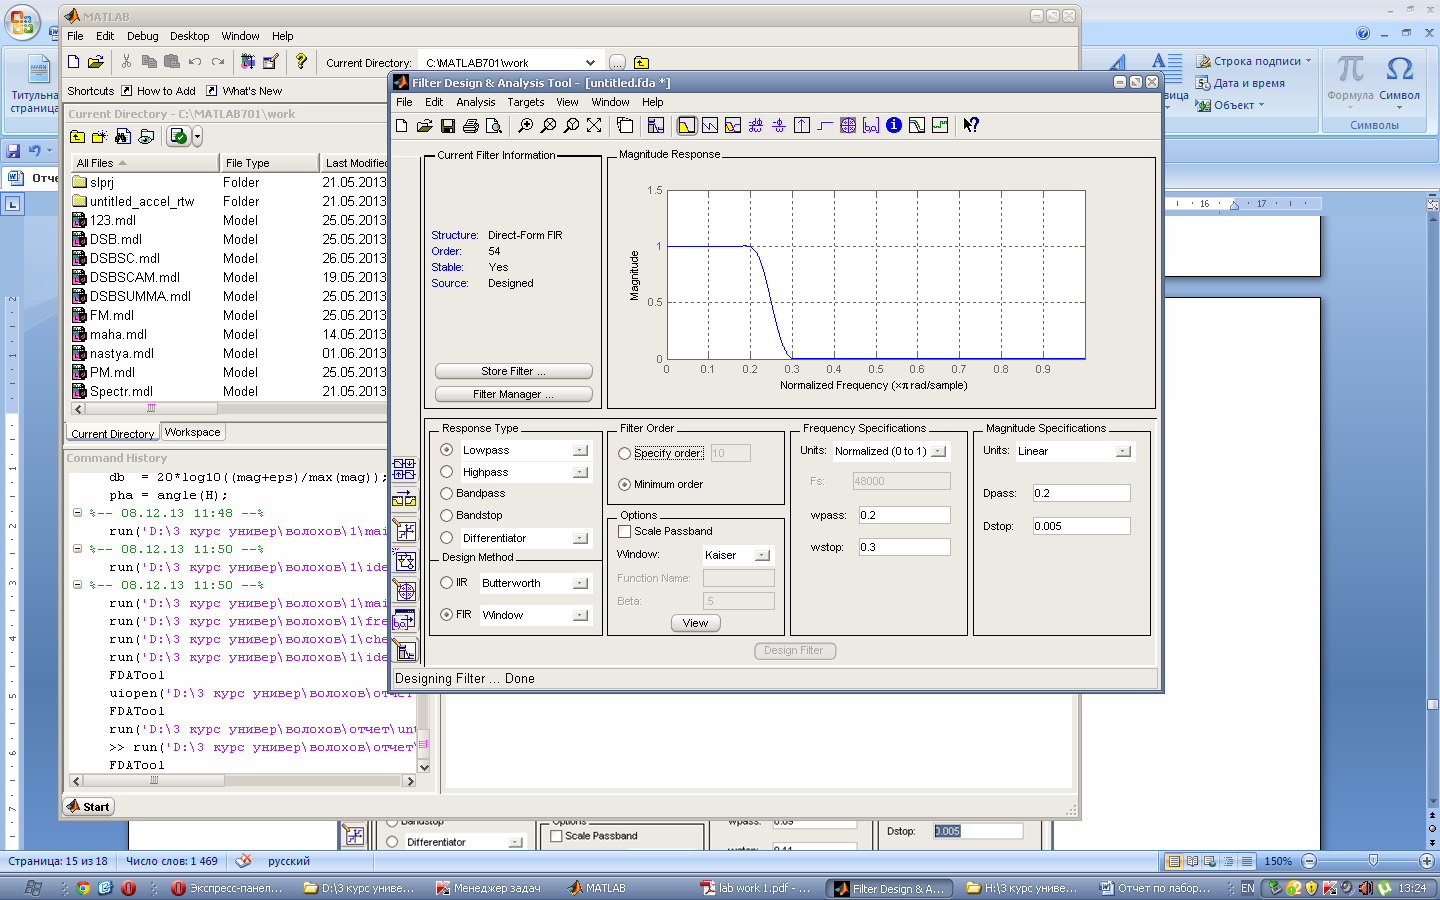
Task: Select the Highpass response type radio button
Action: [447, 472]
